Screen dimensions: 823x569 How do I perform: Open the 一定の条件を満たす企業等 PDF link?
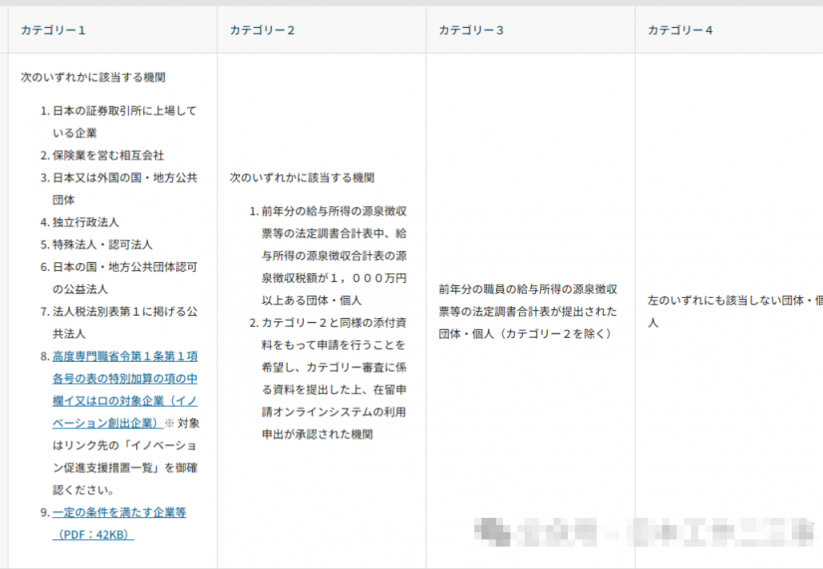(x=119, y=512)
